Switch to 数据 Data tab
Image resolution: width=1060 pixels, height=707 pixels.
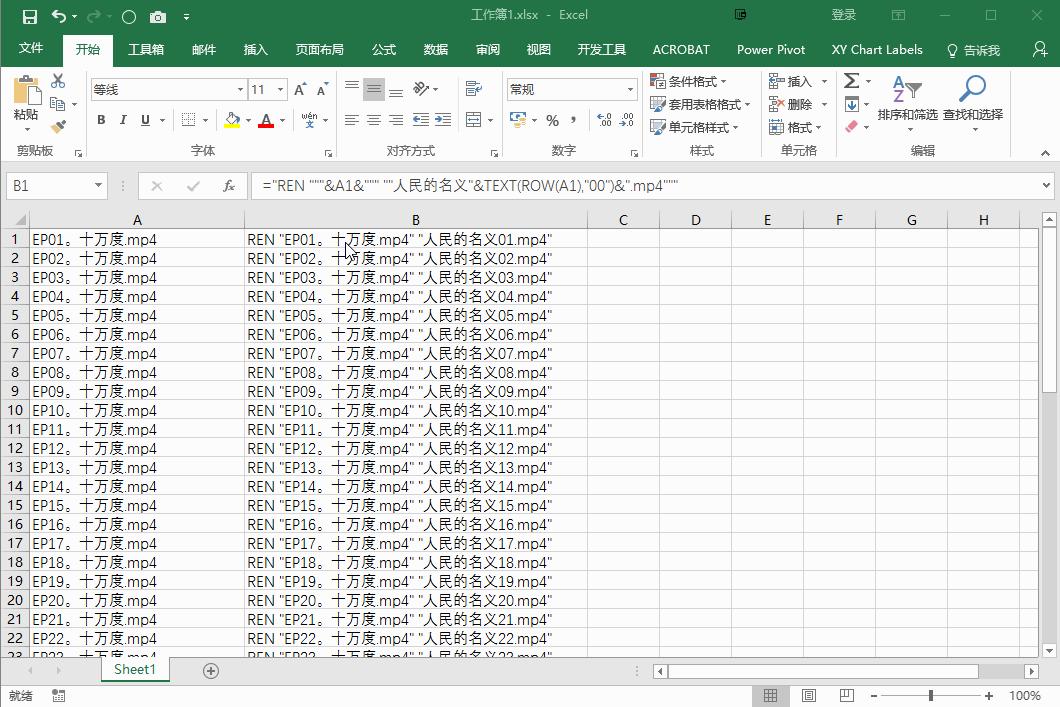[435, 49]
